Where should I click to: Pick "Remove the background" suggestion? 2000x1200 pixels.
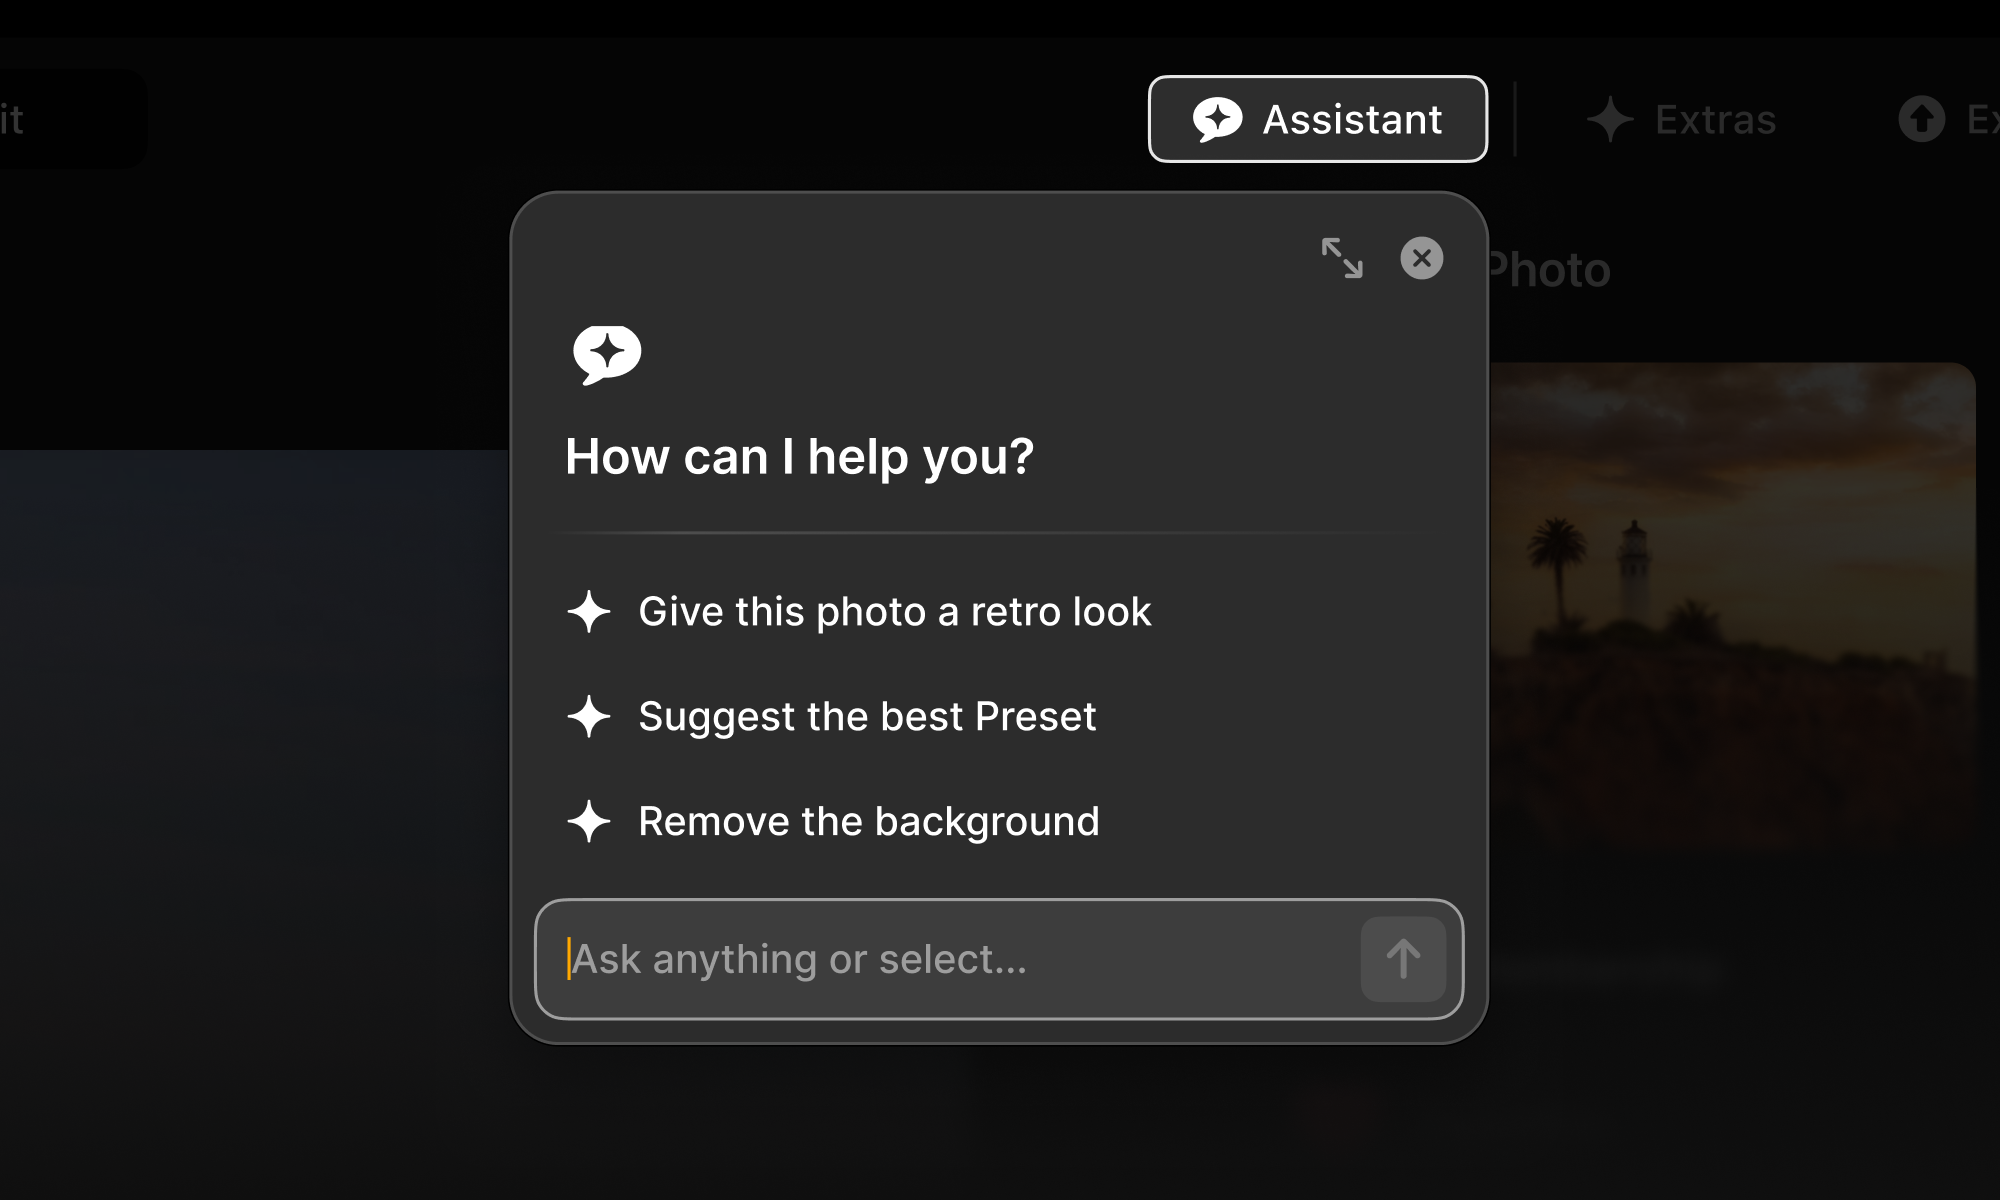(868, 822)
